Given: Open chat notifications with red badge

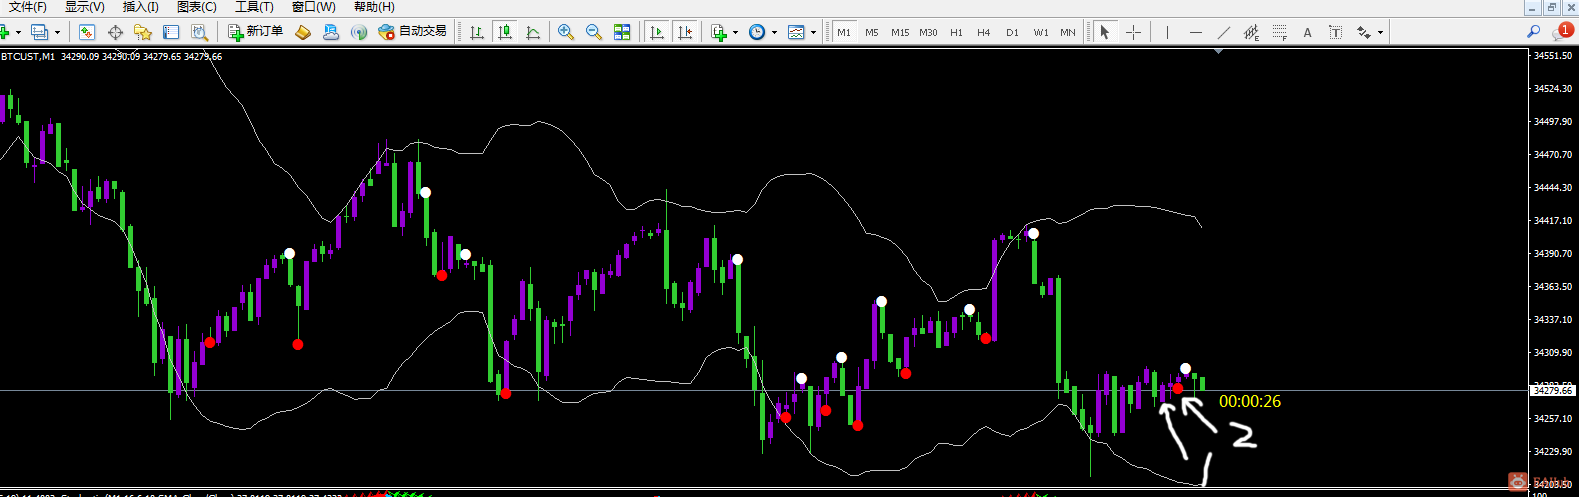Looking at the screenshot, I should click(1562, 32).
